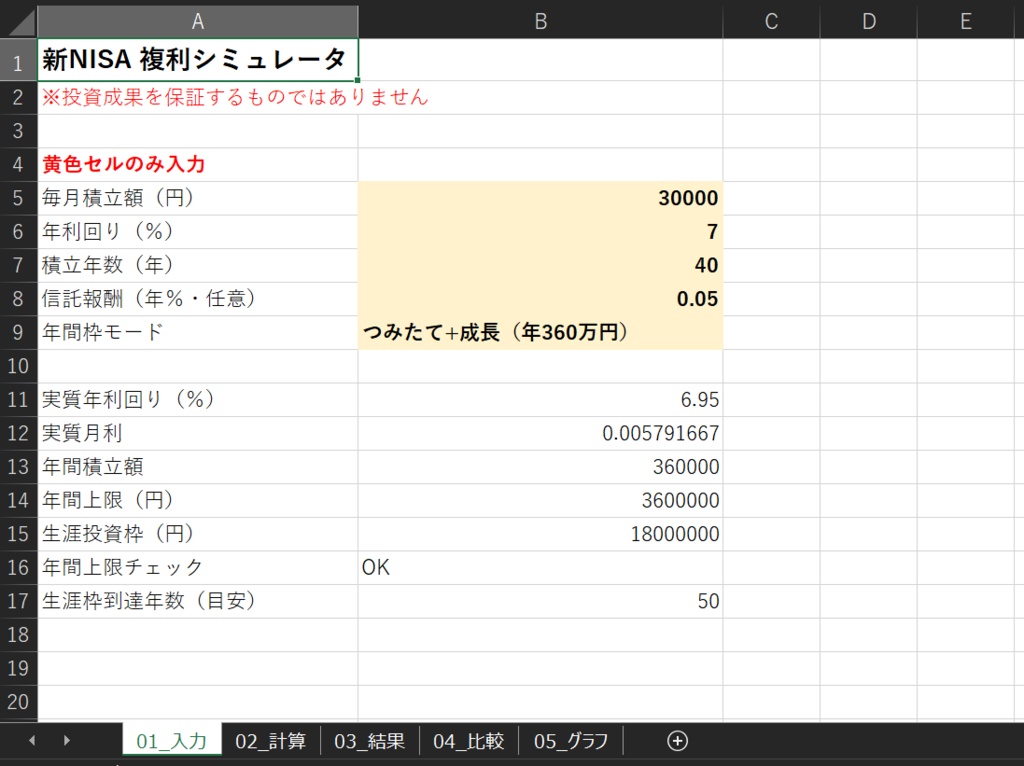Select all cells via the corner triangle
The width and height of the screenshot is (1024, 766).
(x=18, y=20)
